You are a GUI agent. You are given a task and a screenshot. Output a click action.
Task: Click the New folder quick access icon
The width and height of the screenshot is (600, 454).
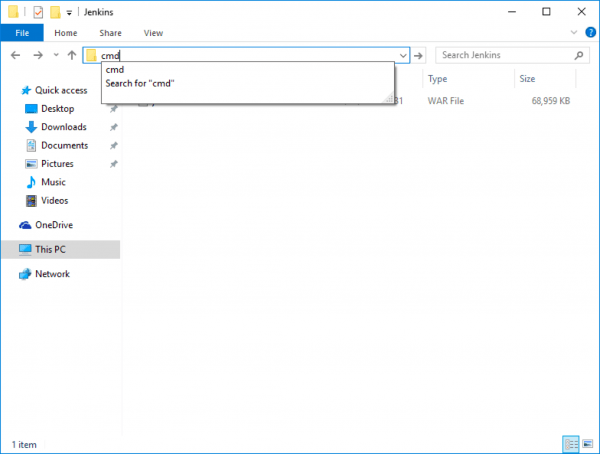click(x=55, y=12)
